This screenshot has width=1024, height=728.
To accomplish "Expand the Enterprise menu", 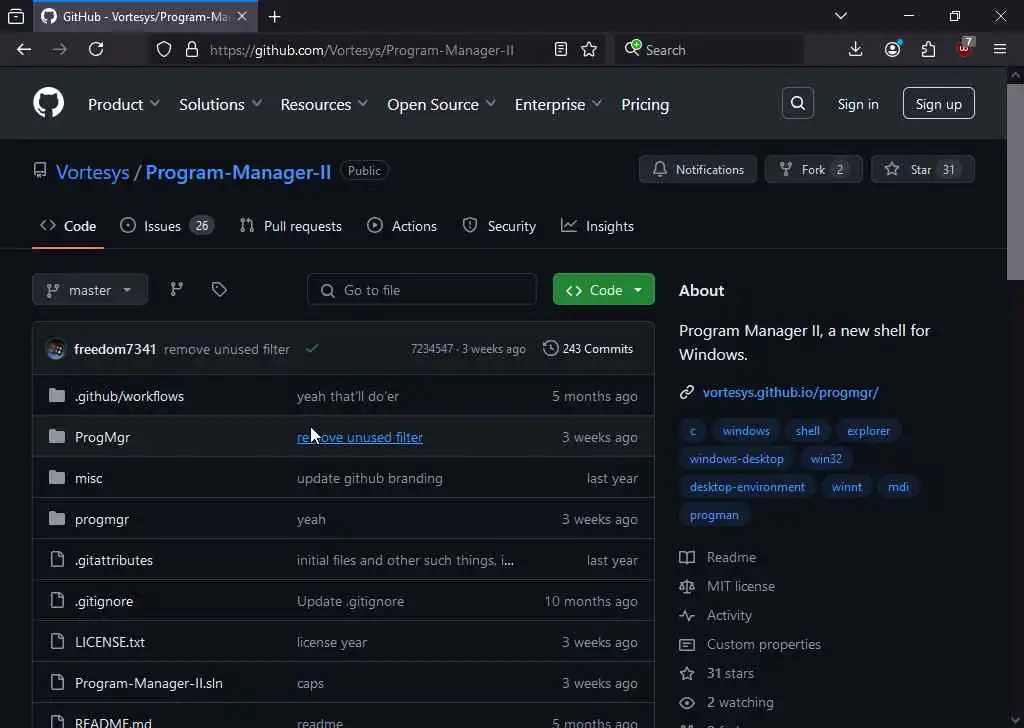I will point(558,104).
